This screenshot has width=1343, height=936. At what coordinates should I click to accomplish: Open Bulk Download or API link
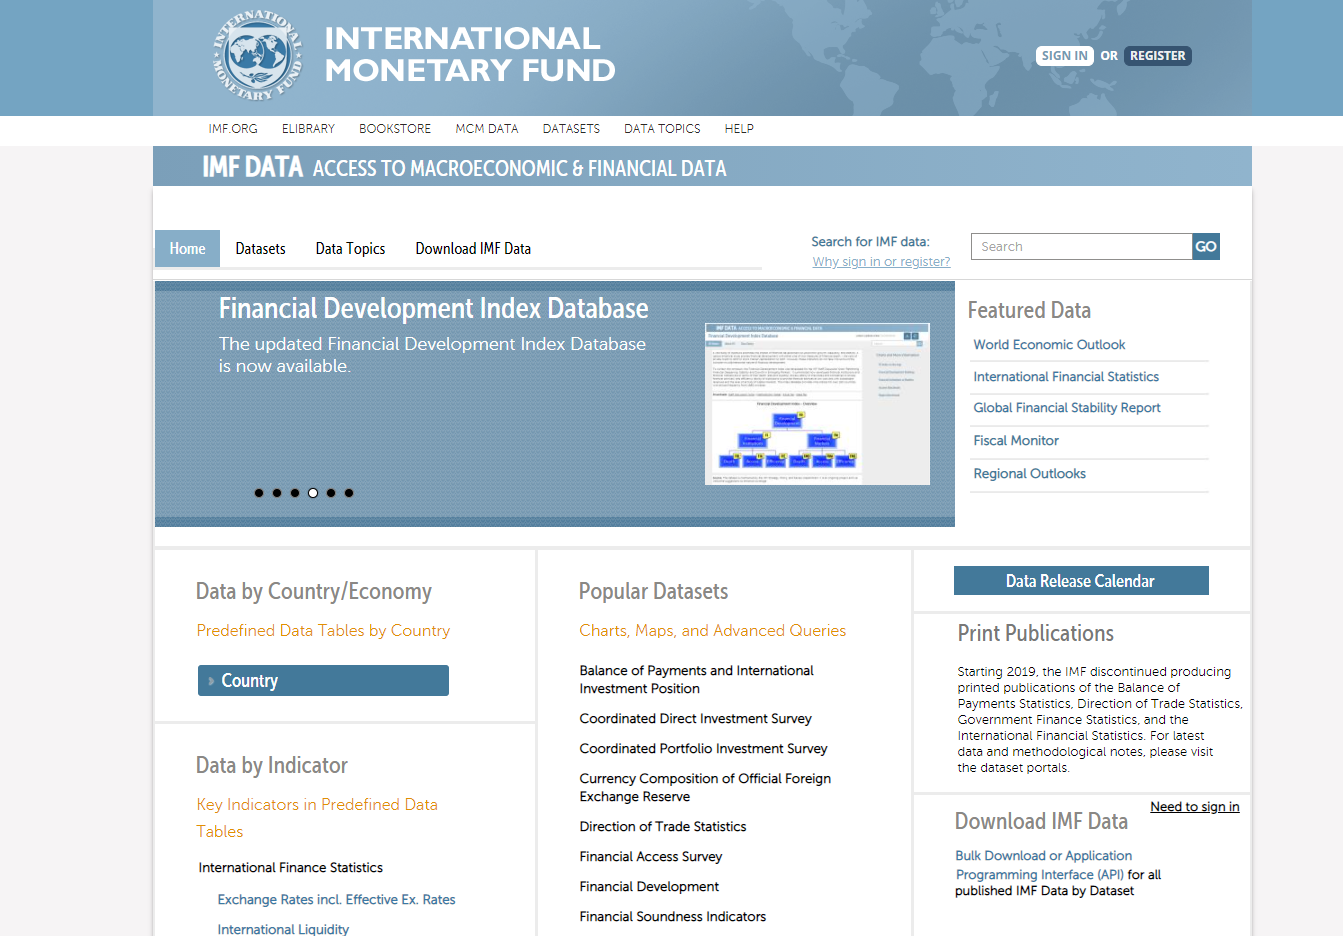point(1044,865)
